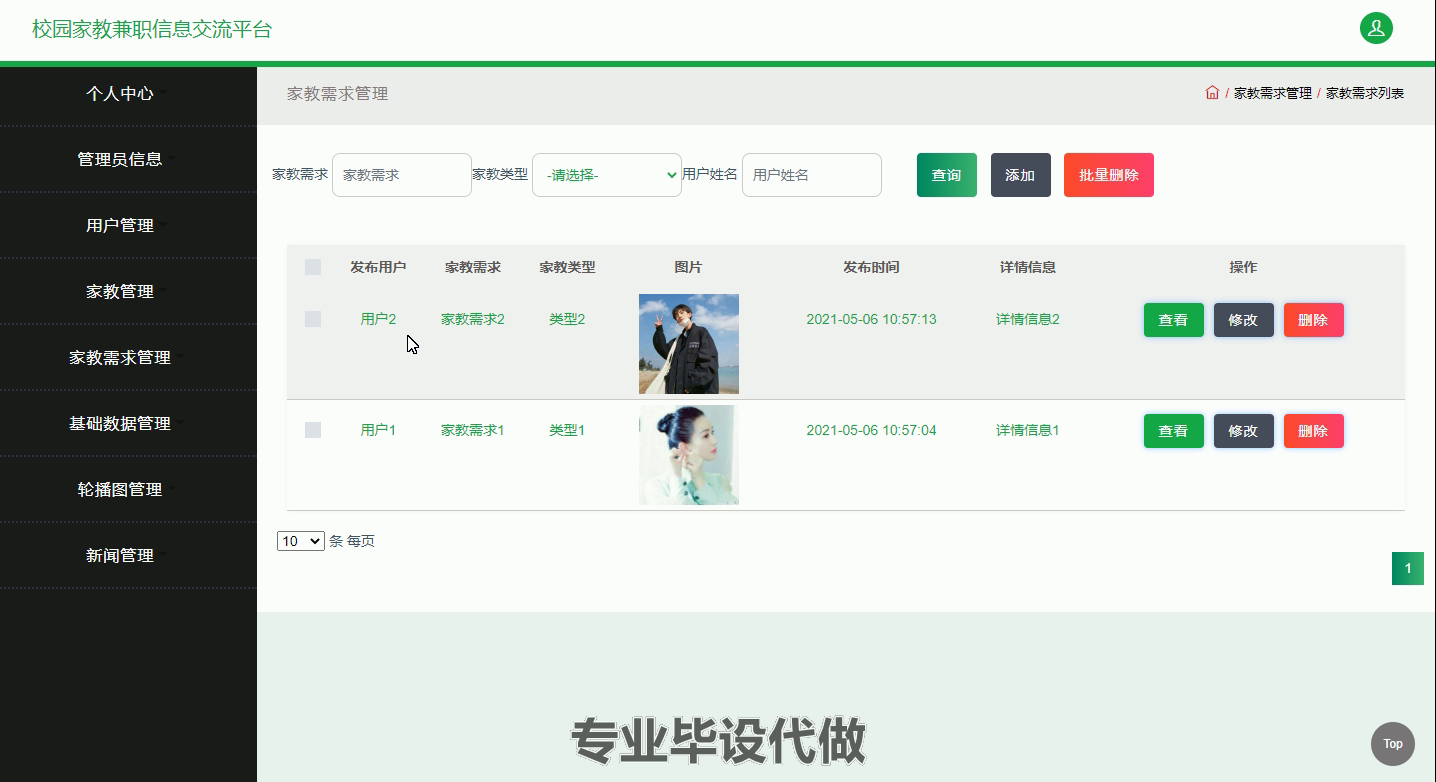The height and width of the screenshot is (782, 1436).
Task: Click 查看 for the 用户2 row
Action: click(1174, 320)
